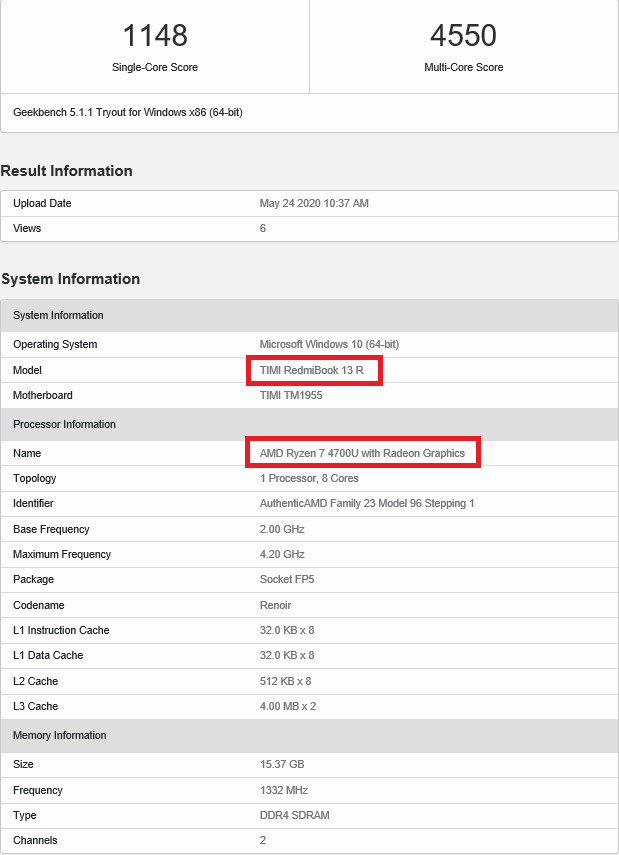This screenshot has width=619, height=855.
Task: Click the May 24 2020 10:37 AM value
Action: (x=314, y=203)
